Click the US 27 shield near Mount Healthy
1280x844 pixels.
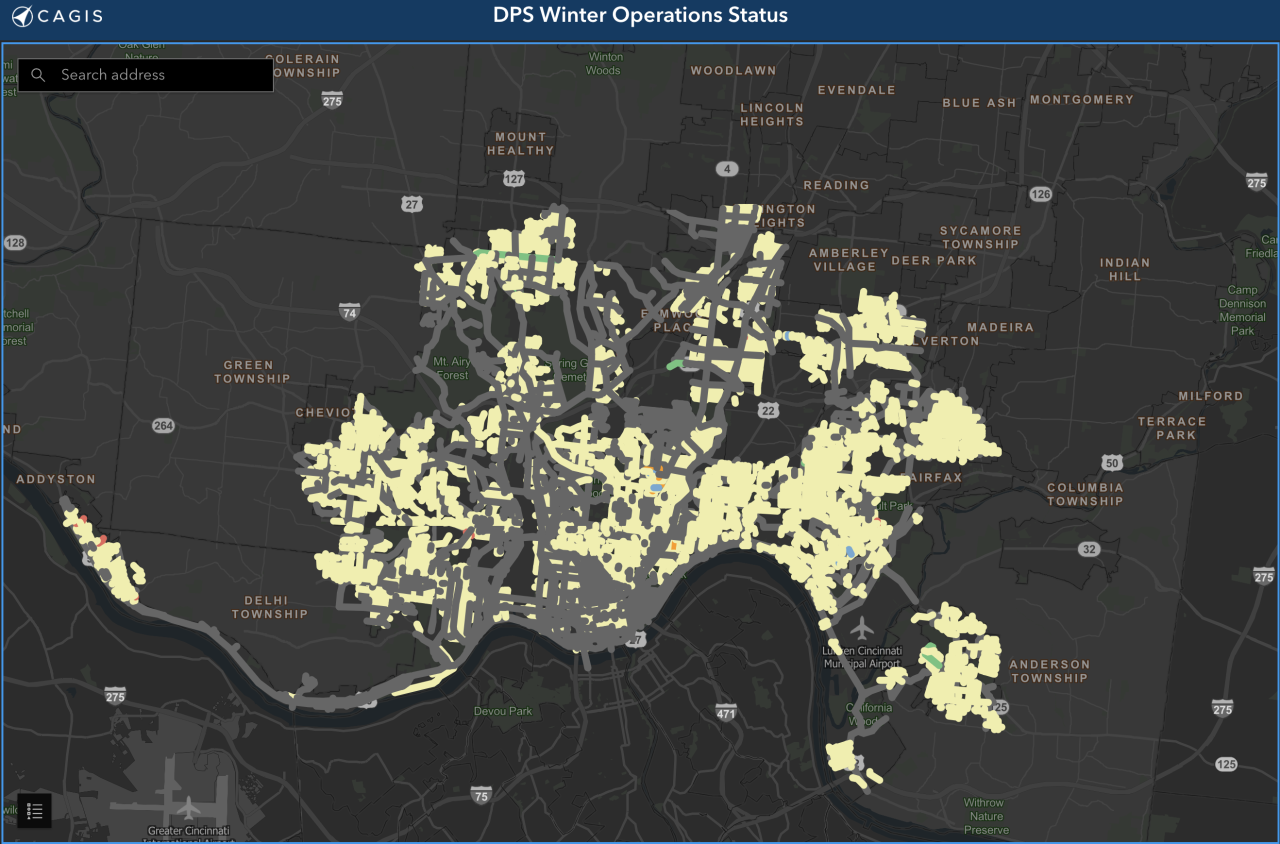click(413, 205)
